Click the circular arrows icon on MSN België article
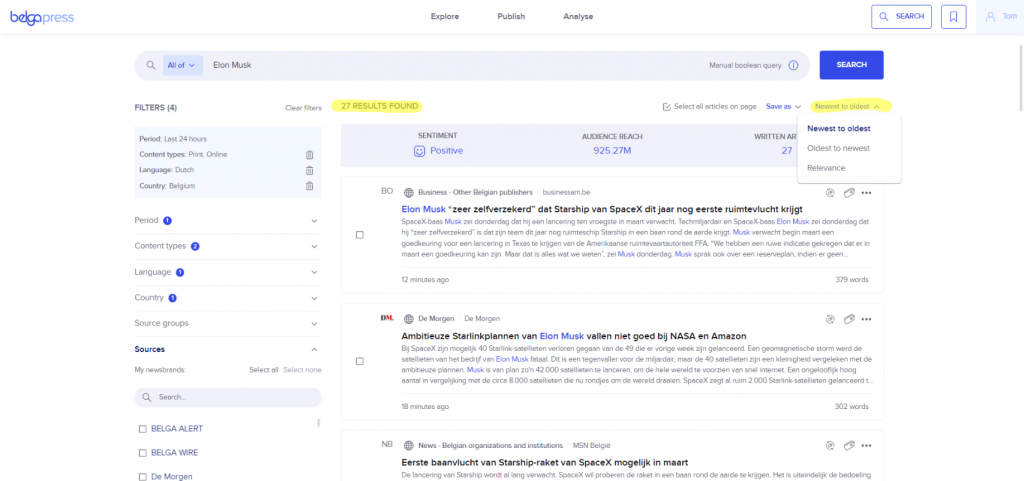The image size is (1024, 481). pos(830,446)
